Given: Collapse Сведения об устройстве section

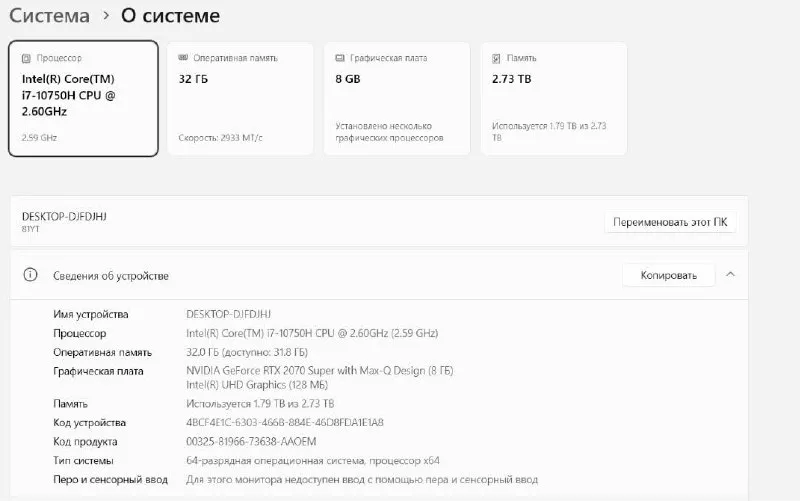Looking at the screenshot, I should pos(731,274).
